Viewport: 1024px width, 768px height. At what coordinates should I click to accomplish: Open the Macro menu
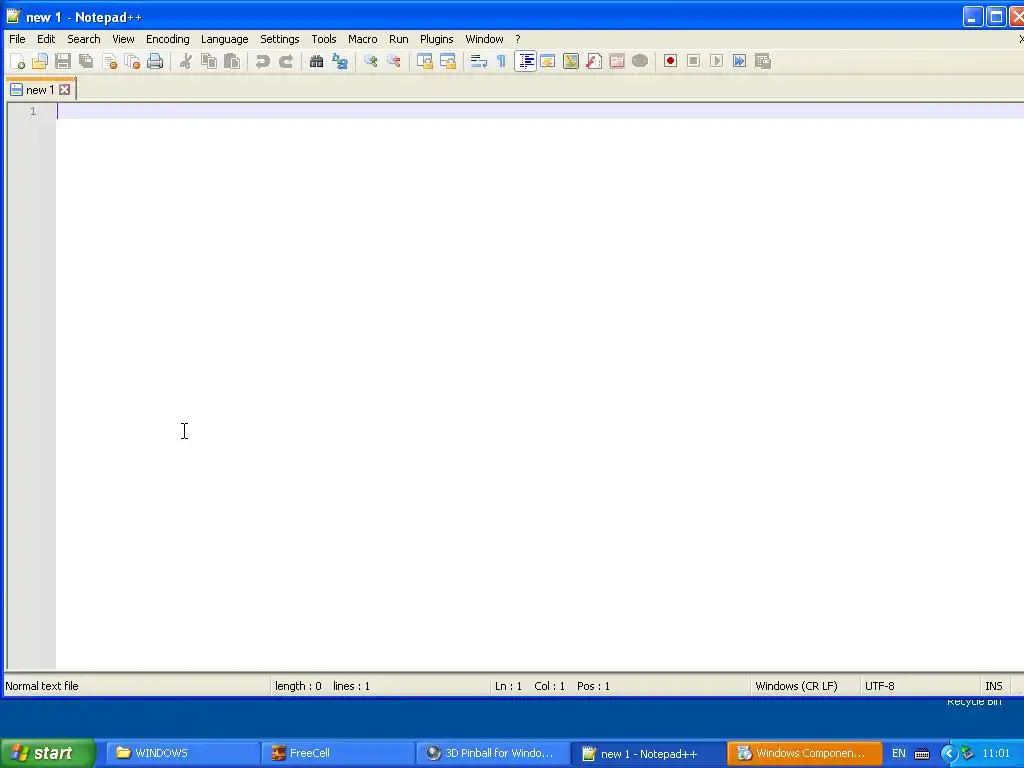point(362,39)
